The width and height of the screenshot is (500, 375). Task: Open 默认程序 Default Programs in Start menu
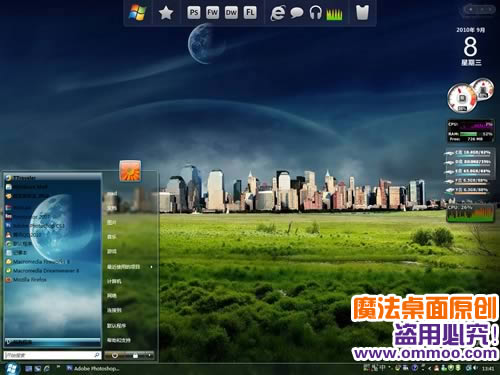(x=116, y=326)
